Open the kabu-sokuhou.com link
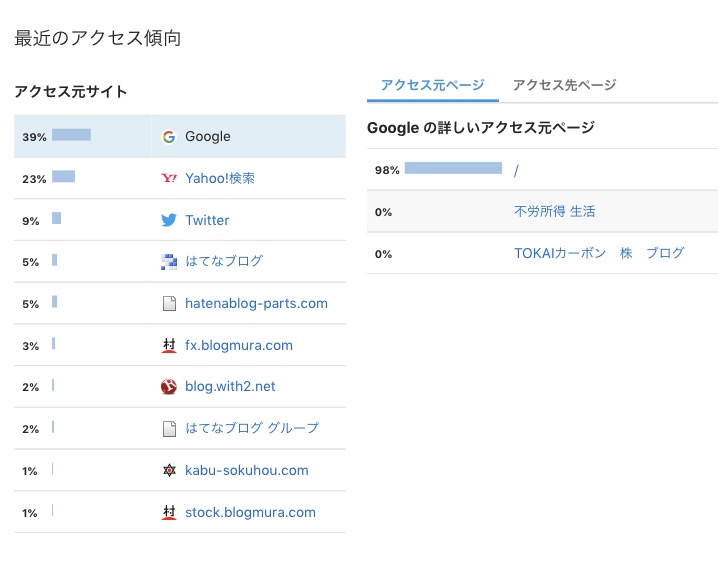 [x=247, y=470]
